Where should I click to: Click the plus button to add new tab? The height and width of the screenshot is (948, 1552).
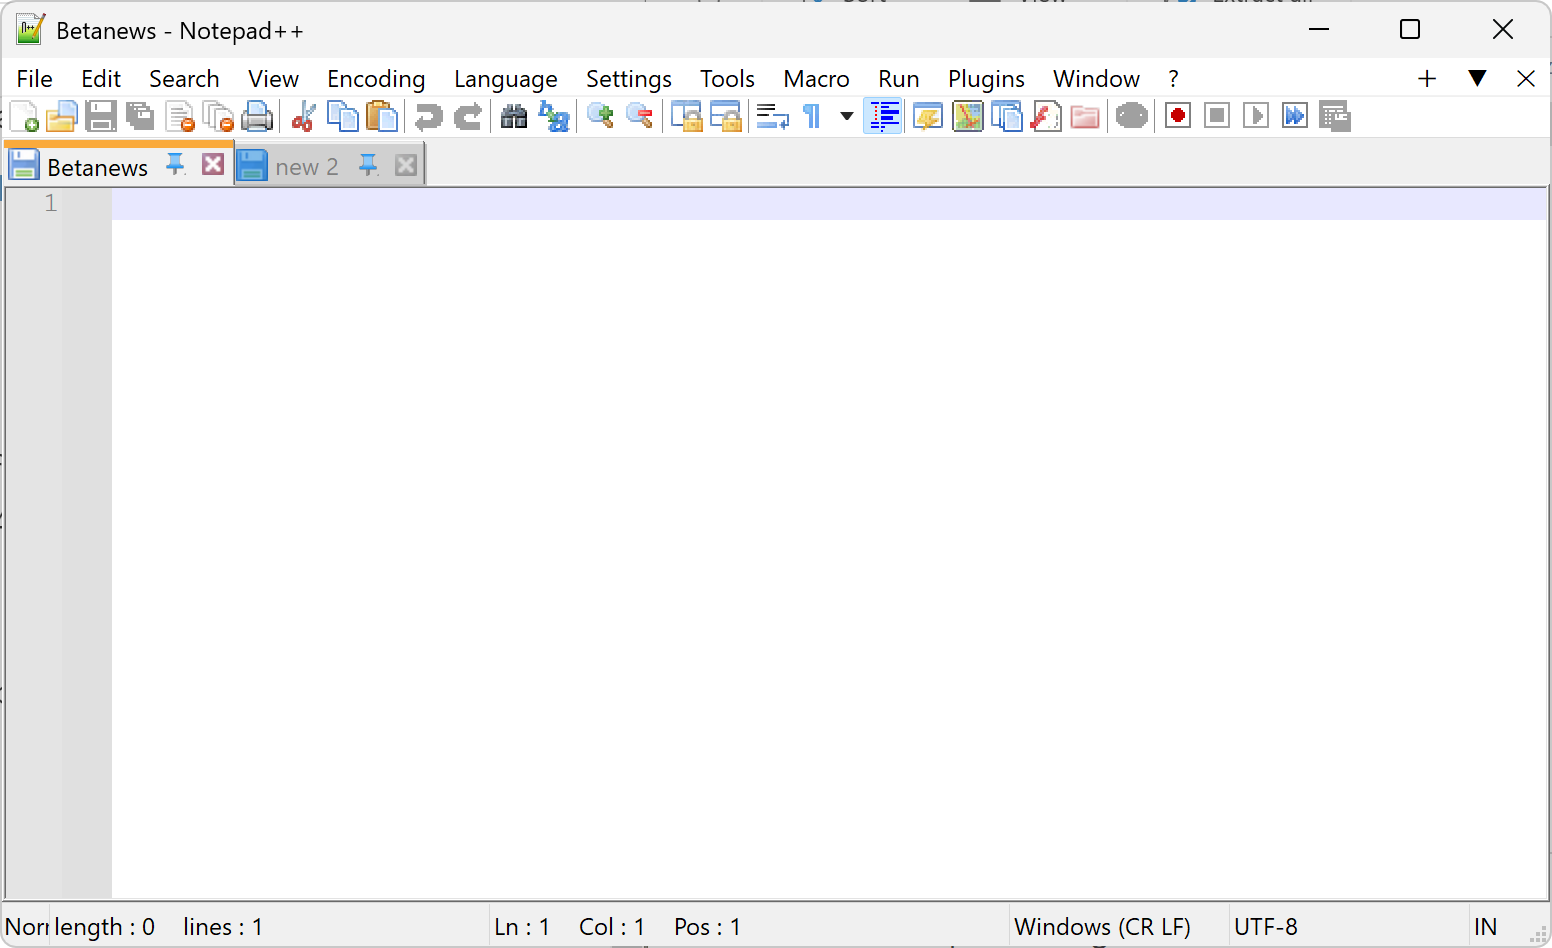click(1427, 79)
